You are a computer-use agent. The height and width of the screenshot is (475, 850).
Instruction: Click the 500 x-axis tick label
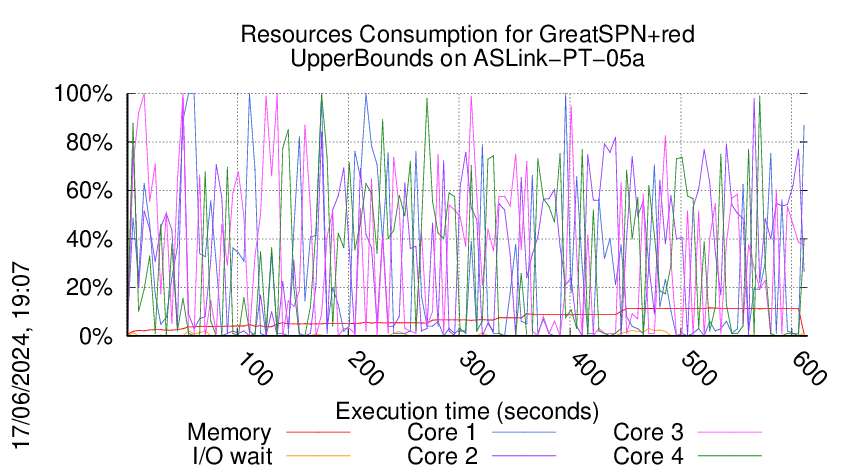[x=698, y=369]
